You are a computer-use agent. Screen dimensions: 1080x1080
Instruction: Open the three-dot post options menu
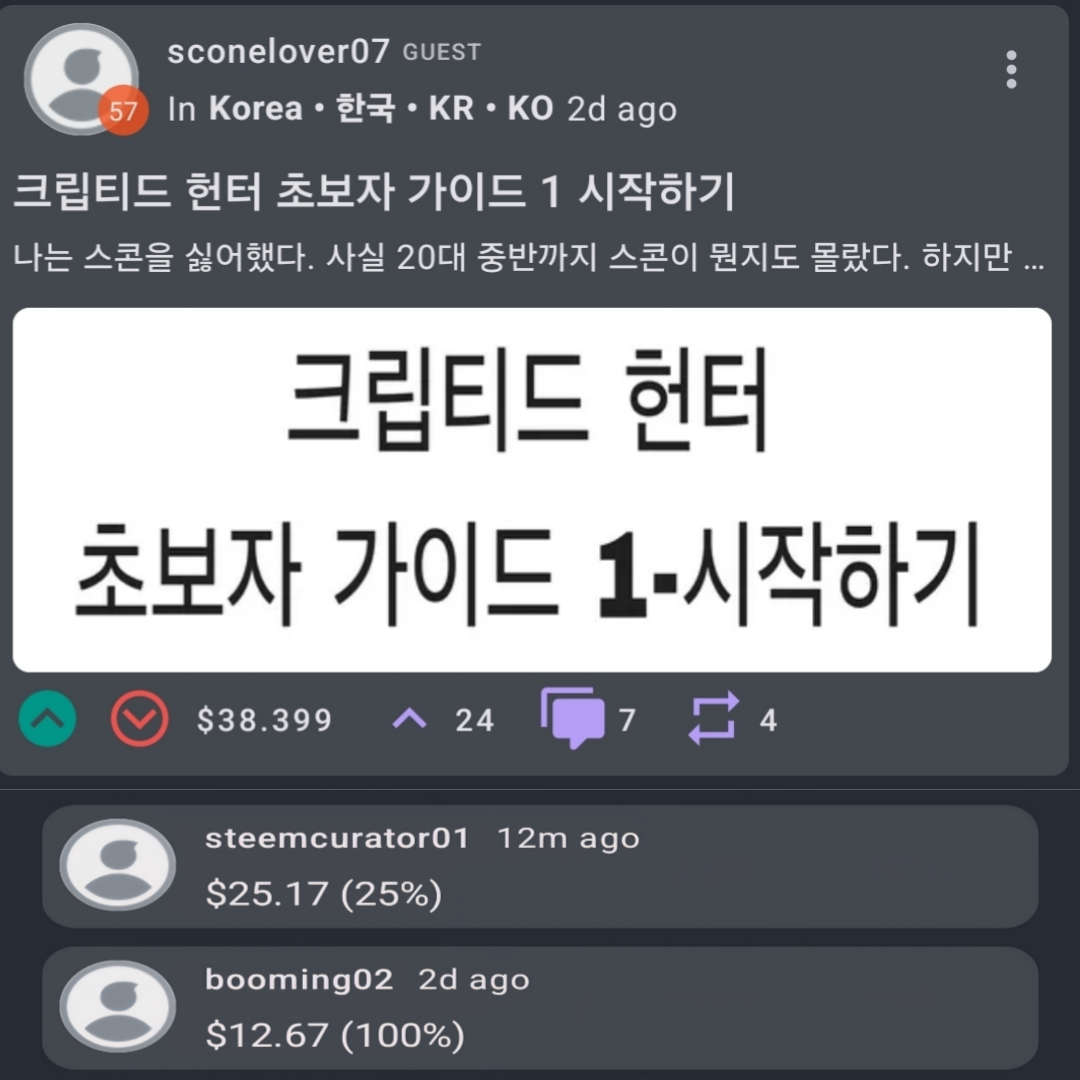coord(1010,70)
